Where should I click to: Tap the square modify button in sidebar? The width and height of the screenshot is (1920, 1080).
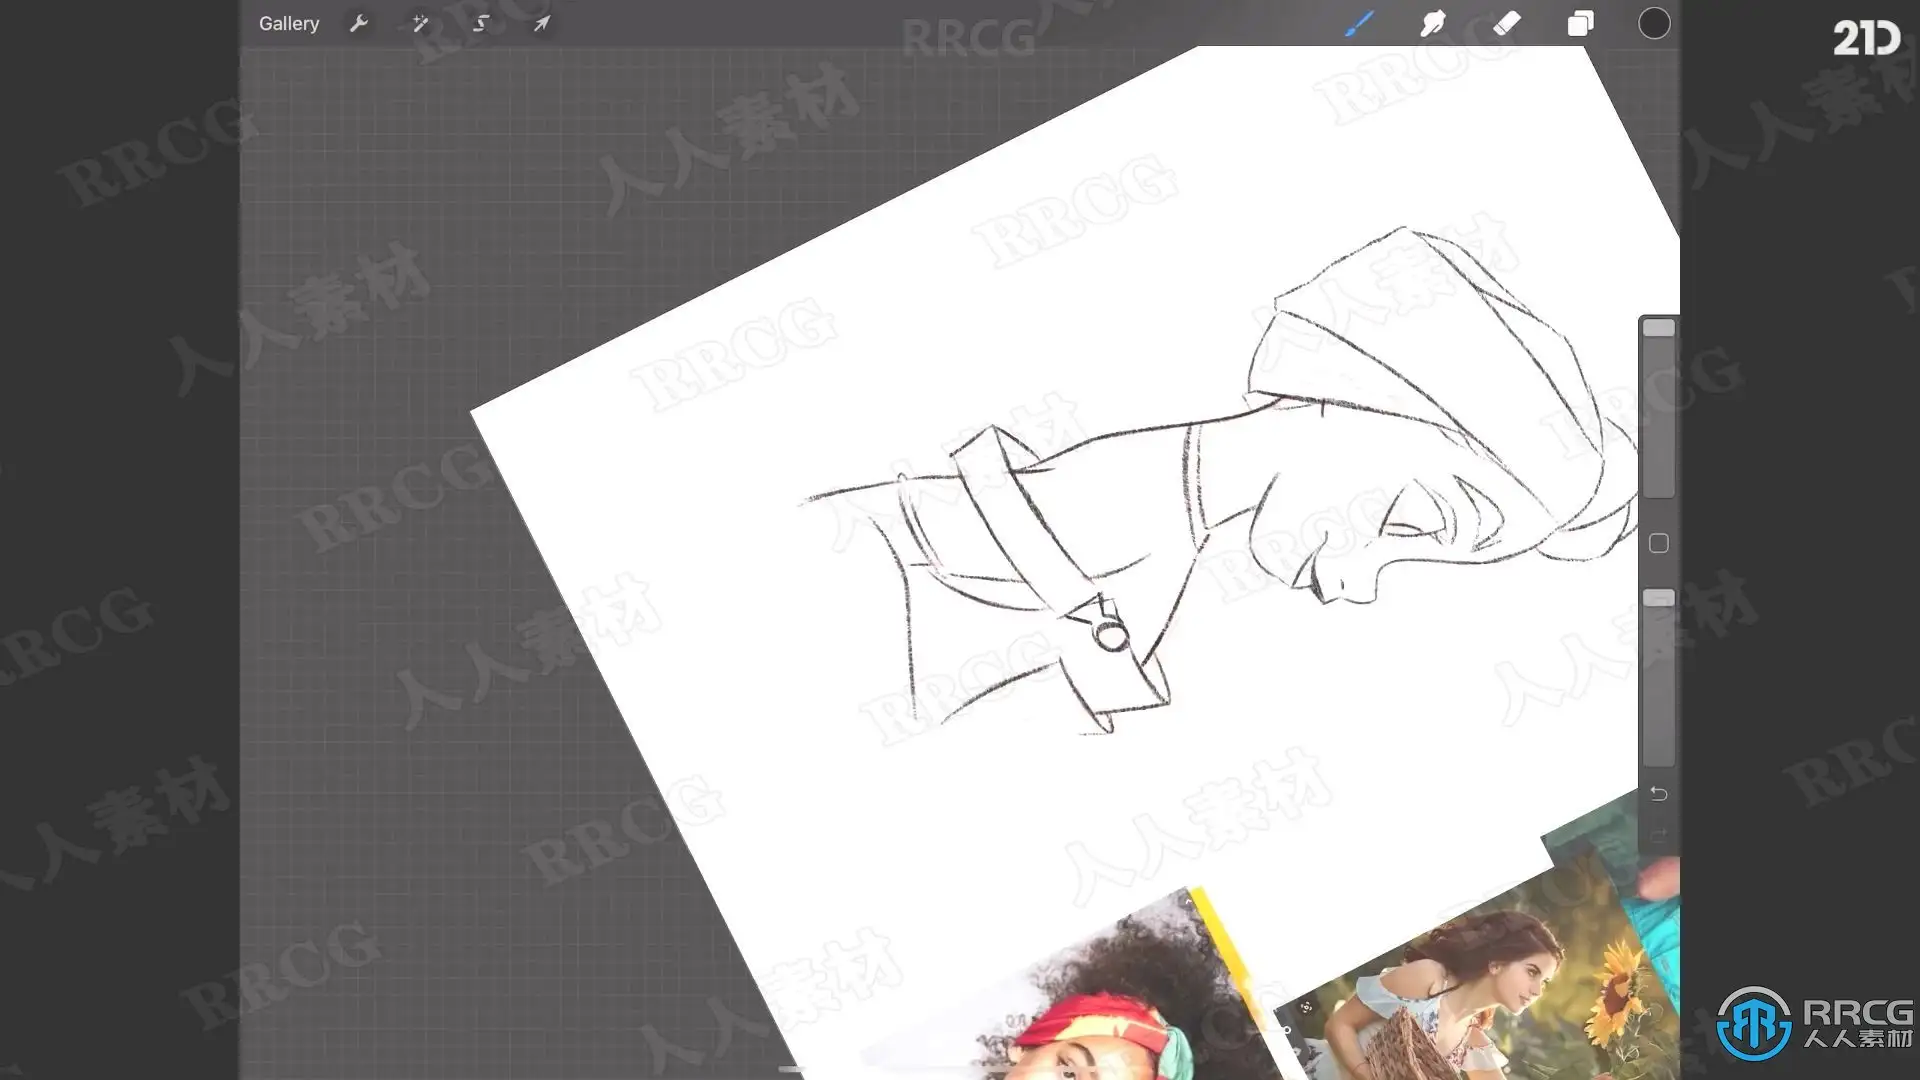click(1658, 543)
